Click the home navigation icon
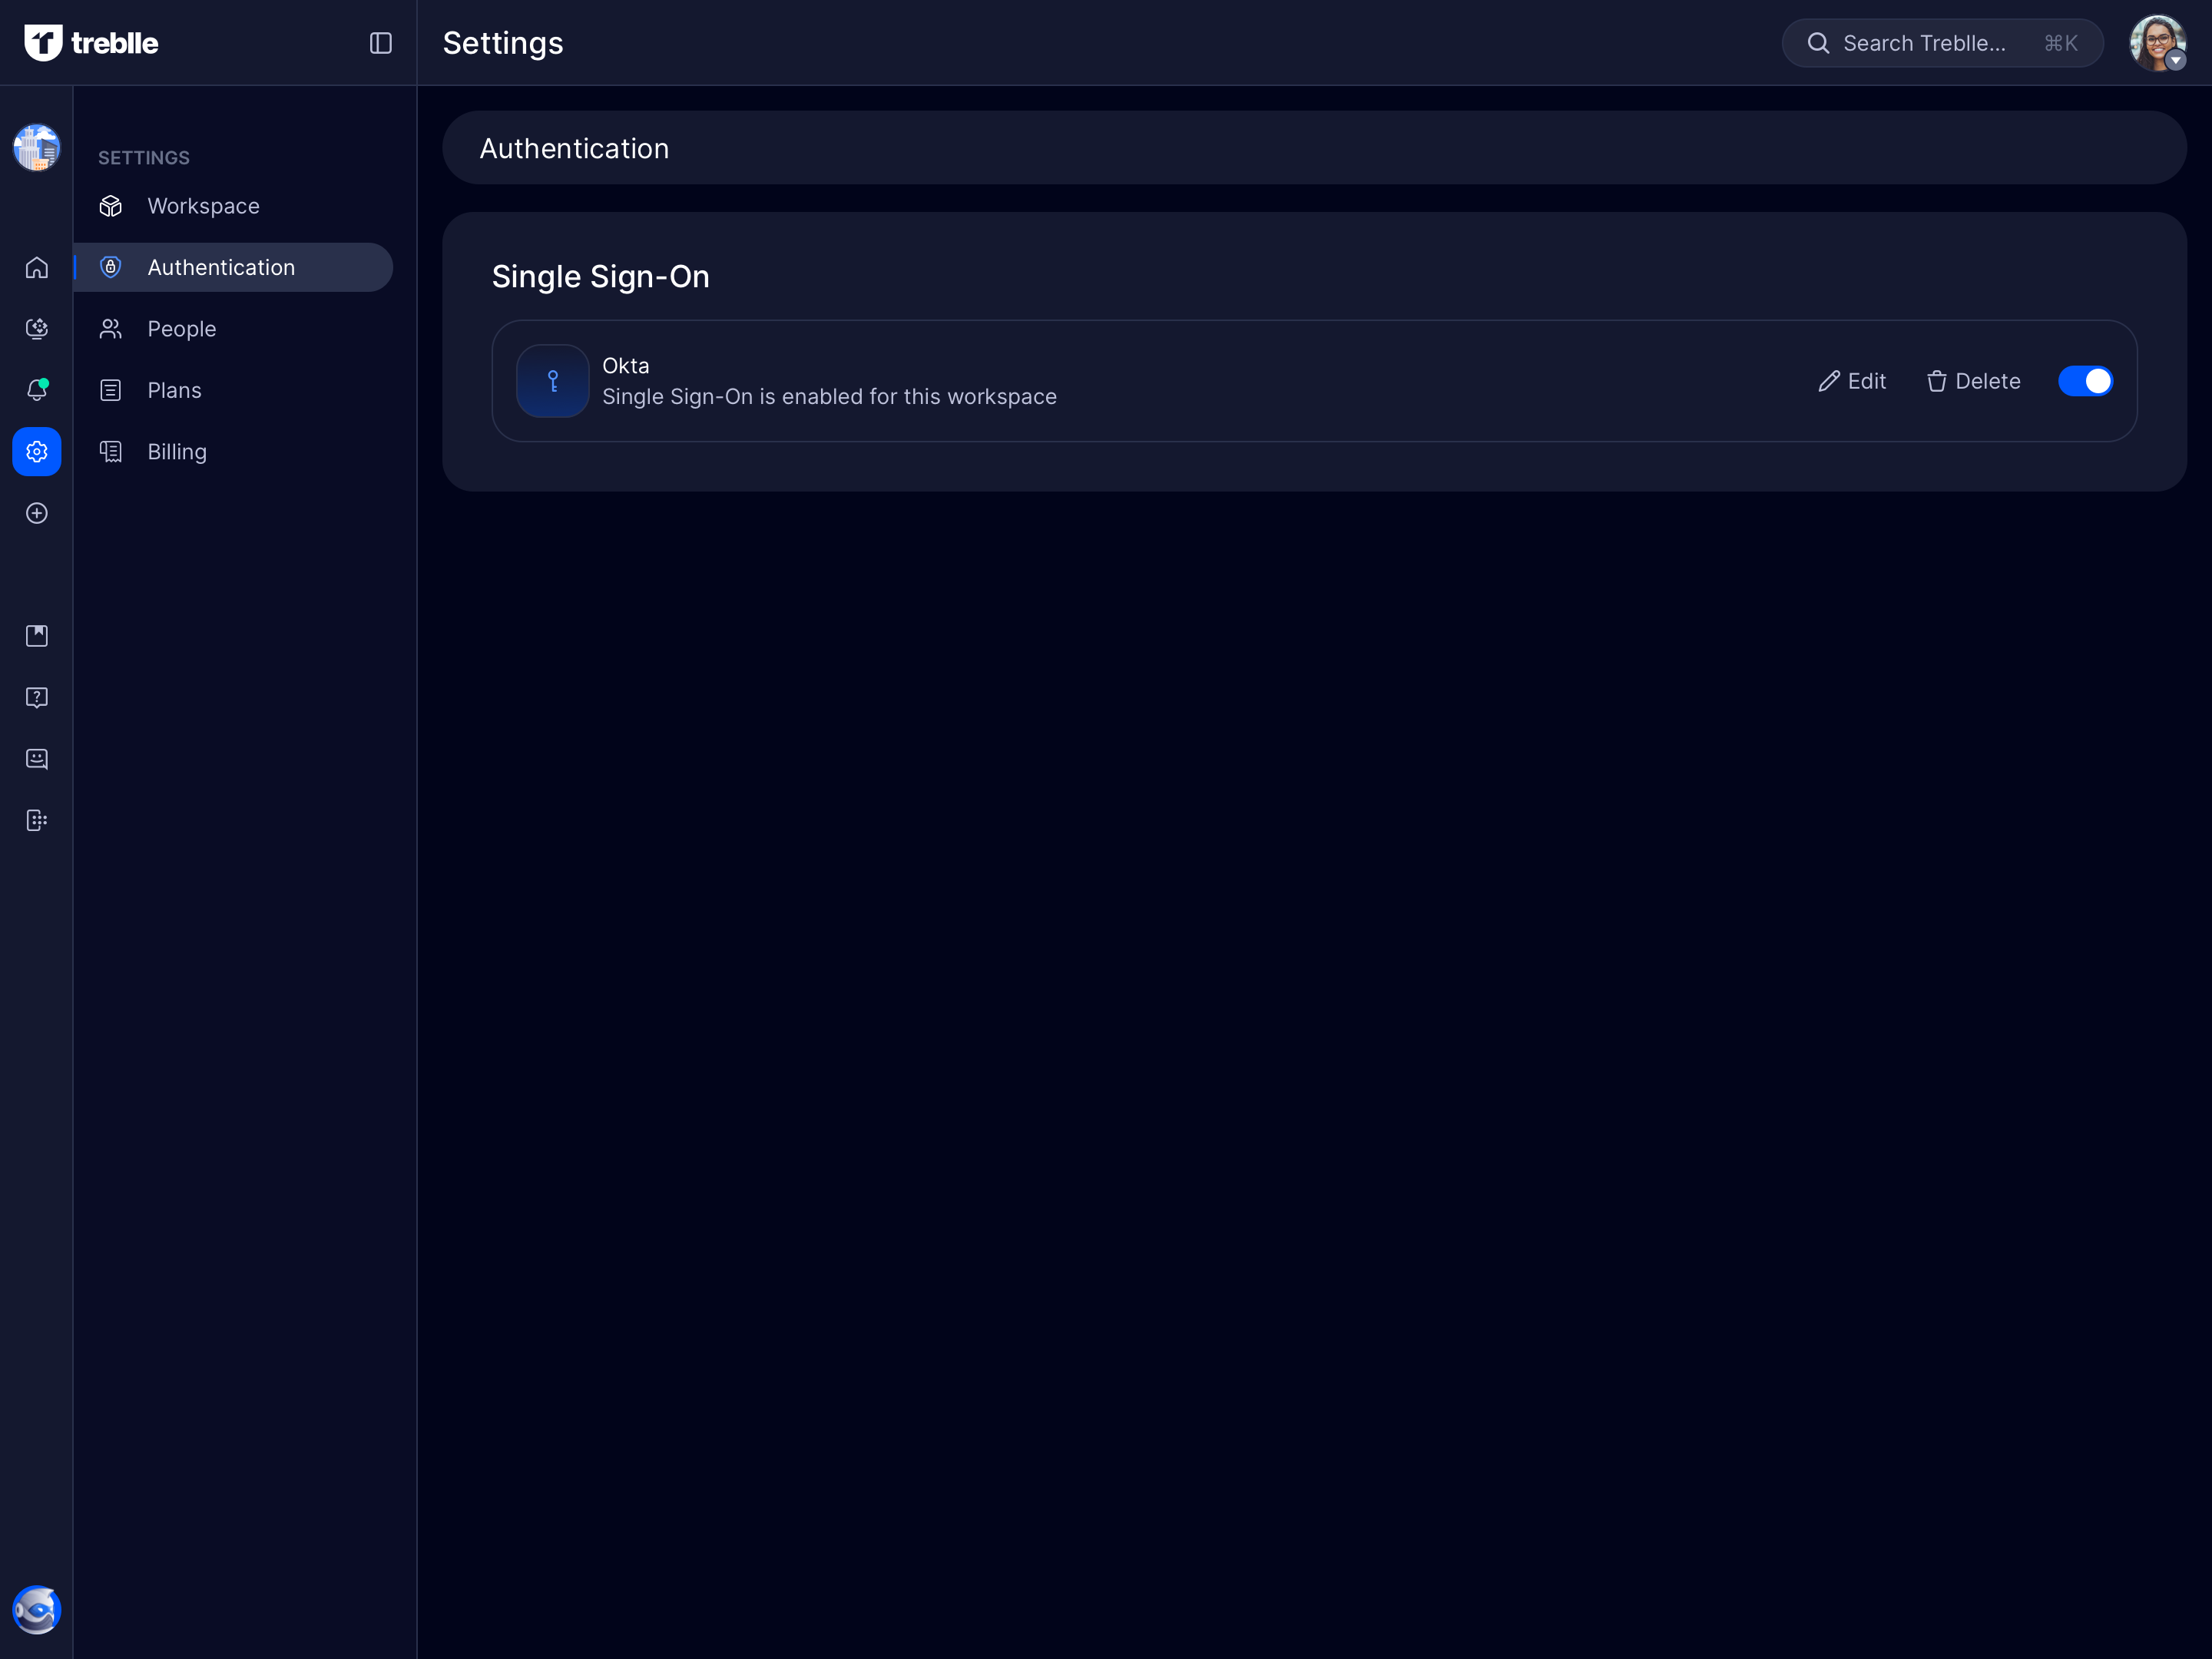 37,267
